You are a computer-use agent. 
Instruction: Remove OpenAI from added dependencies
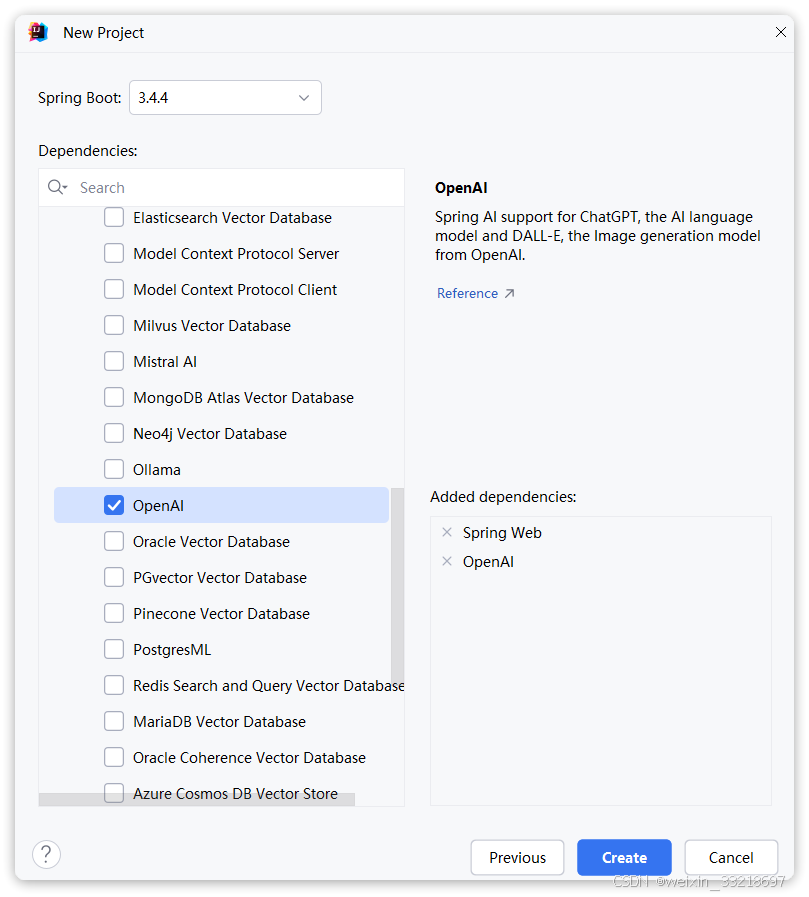tap(447, 561)
